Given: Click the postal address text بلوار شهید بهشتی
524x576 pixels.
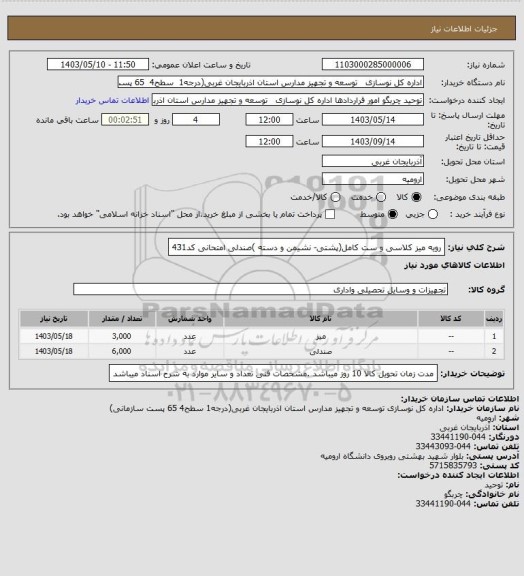Looking at the screenshot, I should (392, 456).
